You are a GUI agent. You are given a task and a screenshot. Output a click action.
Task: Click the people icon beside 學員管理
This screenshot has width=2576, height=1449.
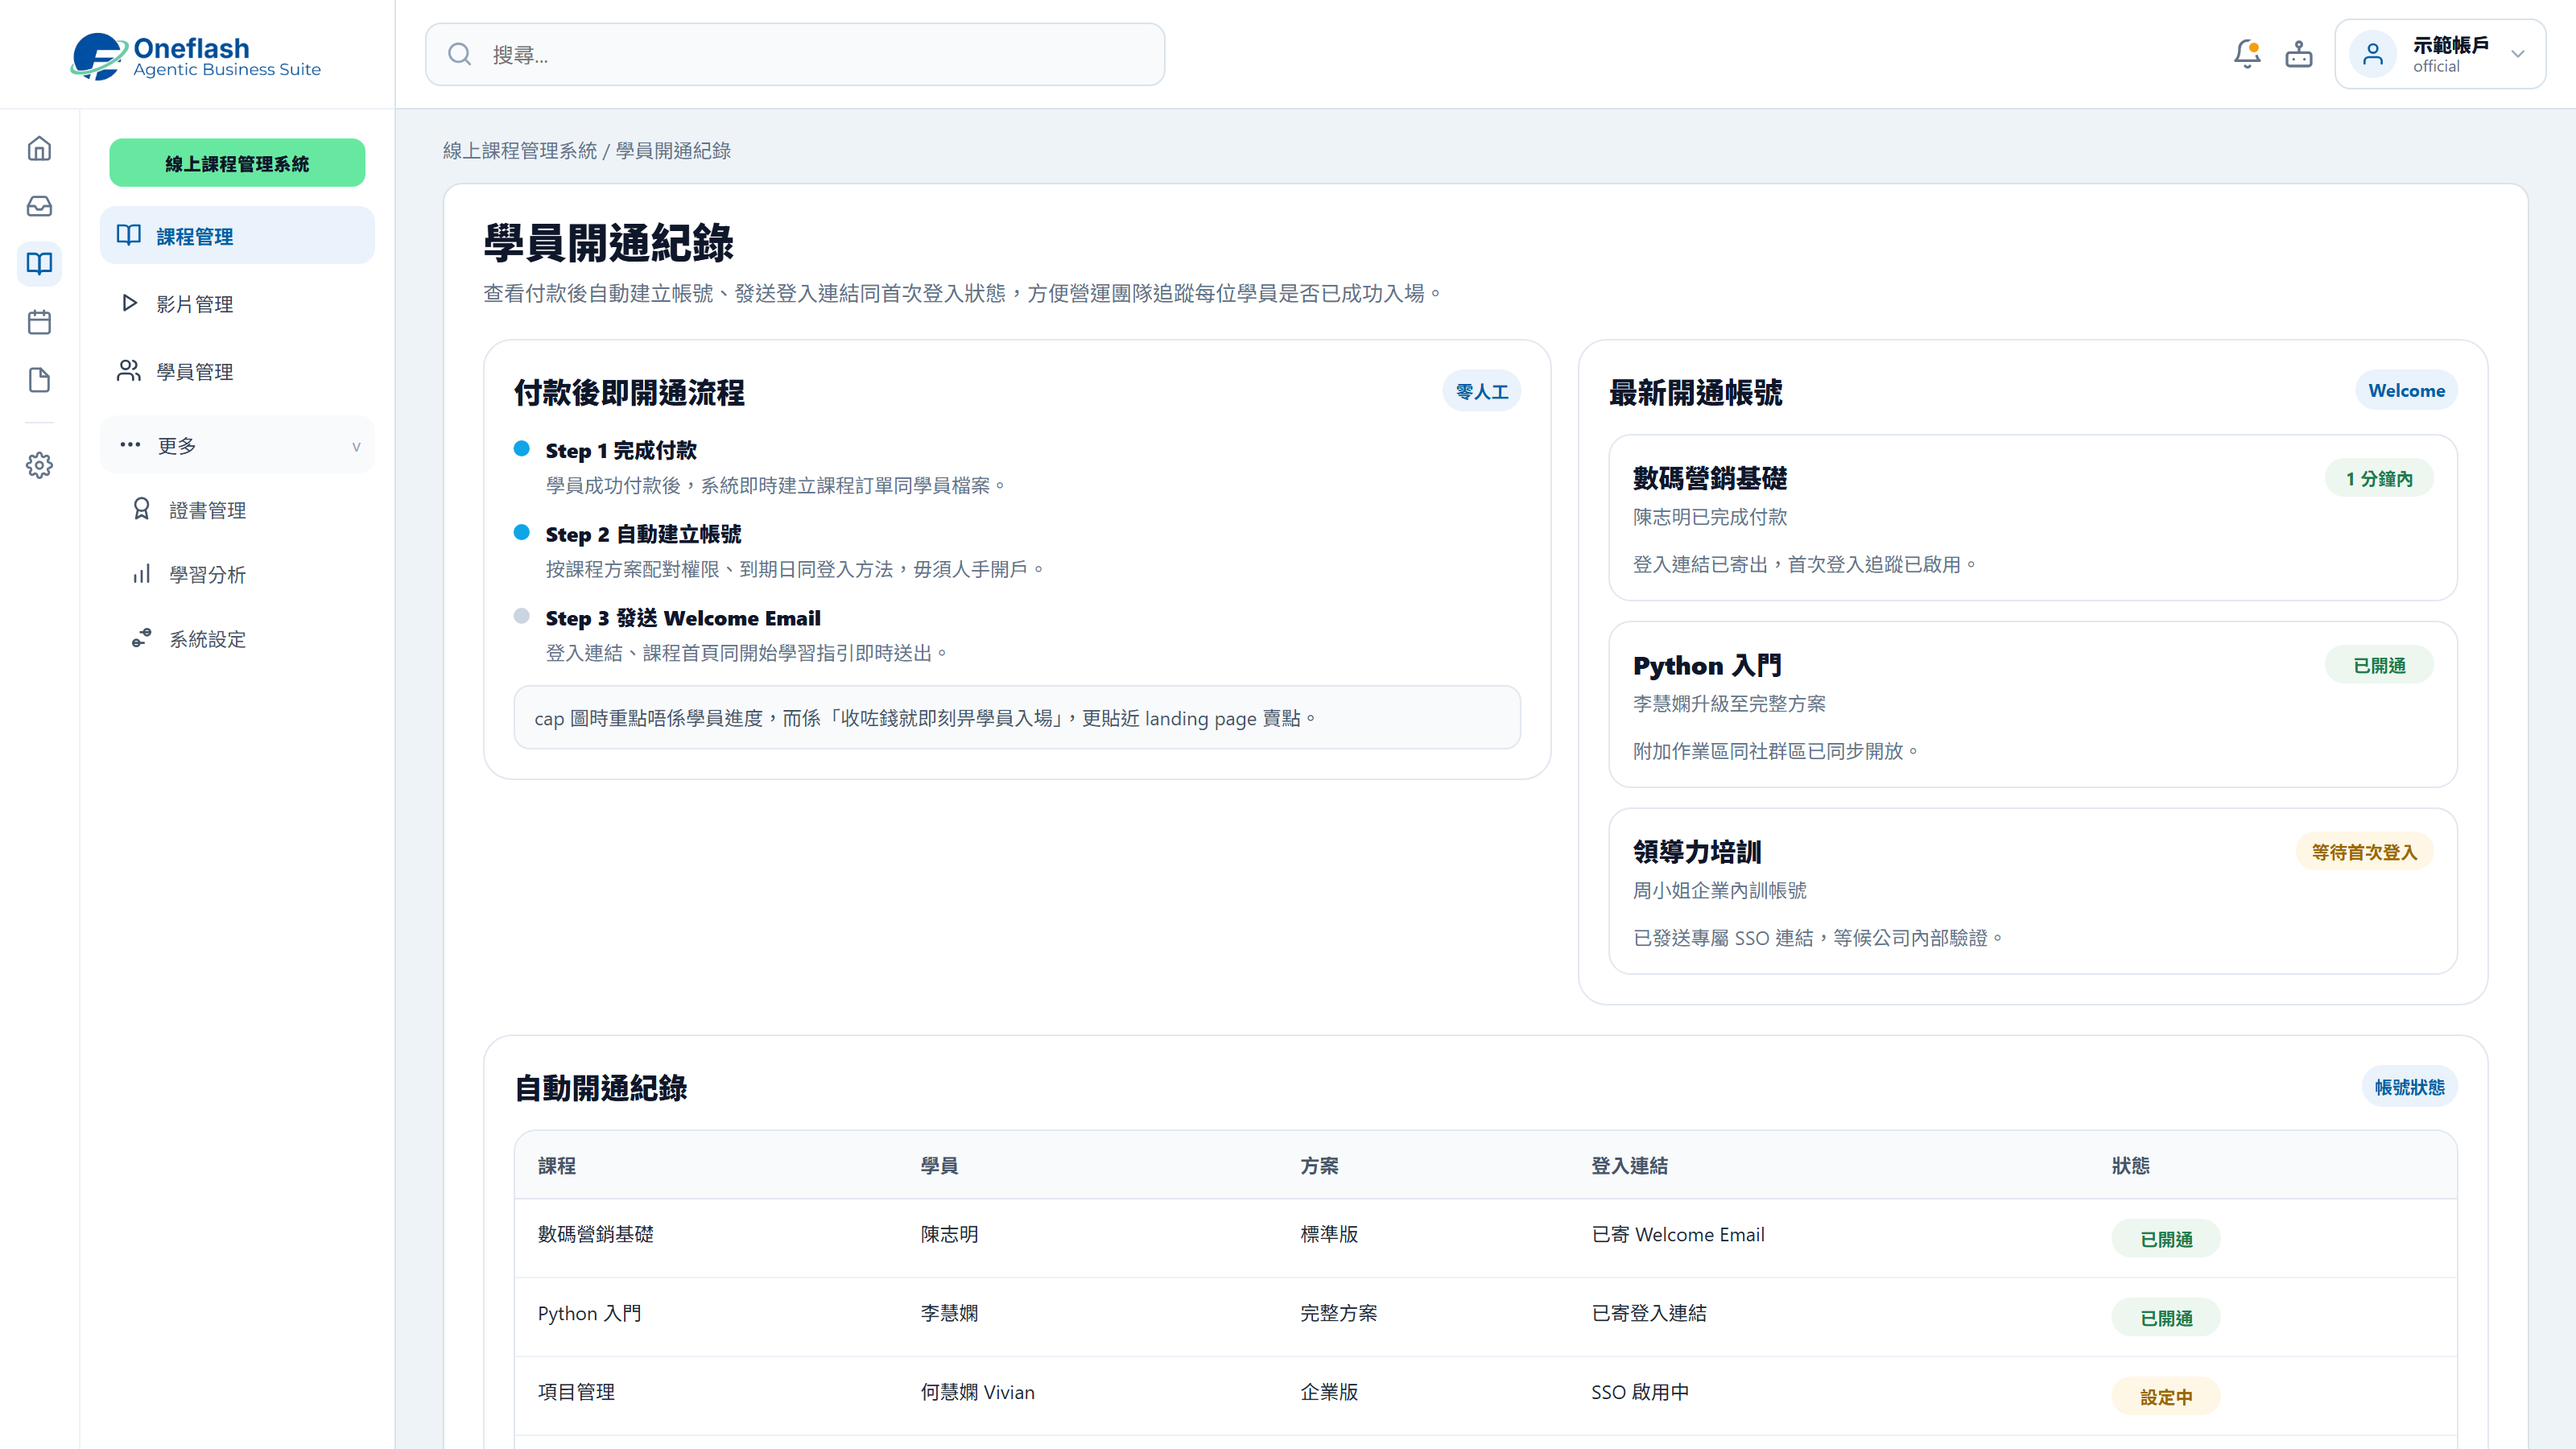pyautogui.click(x=129, y=371)
